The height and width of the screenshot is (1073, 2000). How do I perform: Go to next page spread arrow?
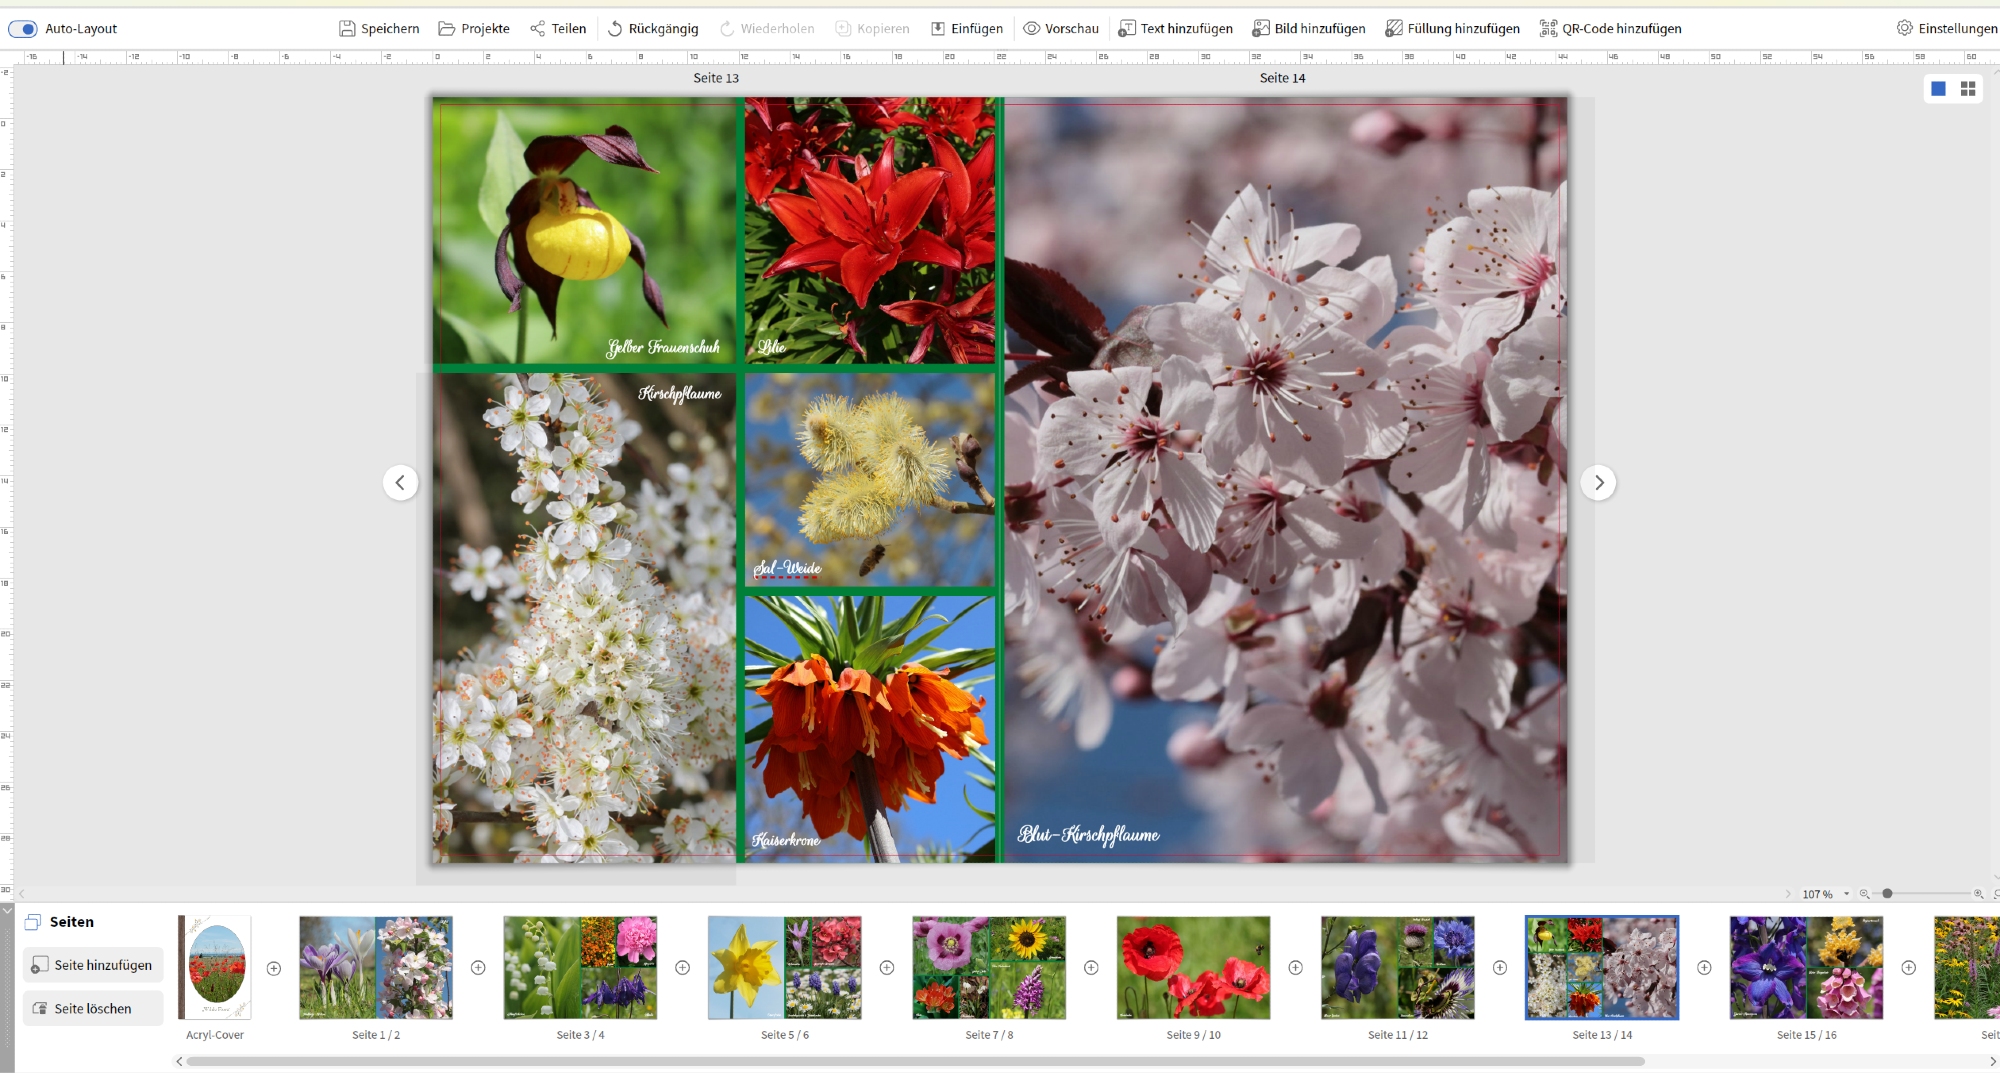[x=1598, y=483]
